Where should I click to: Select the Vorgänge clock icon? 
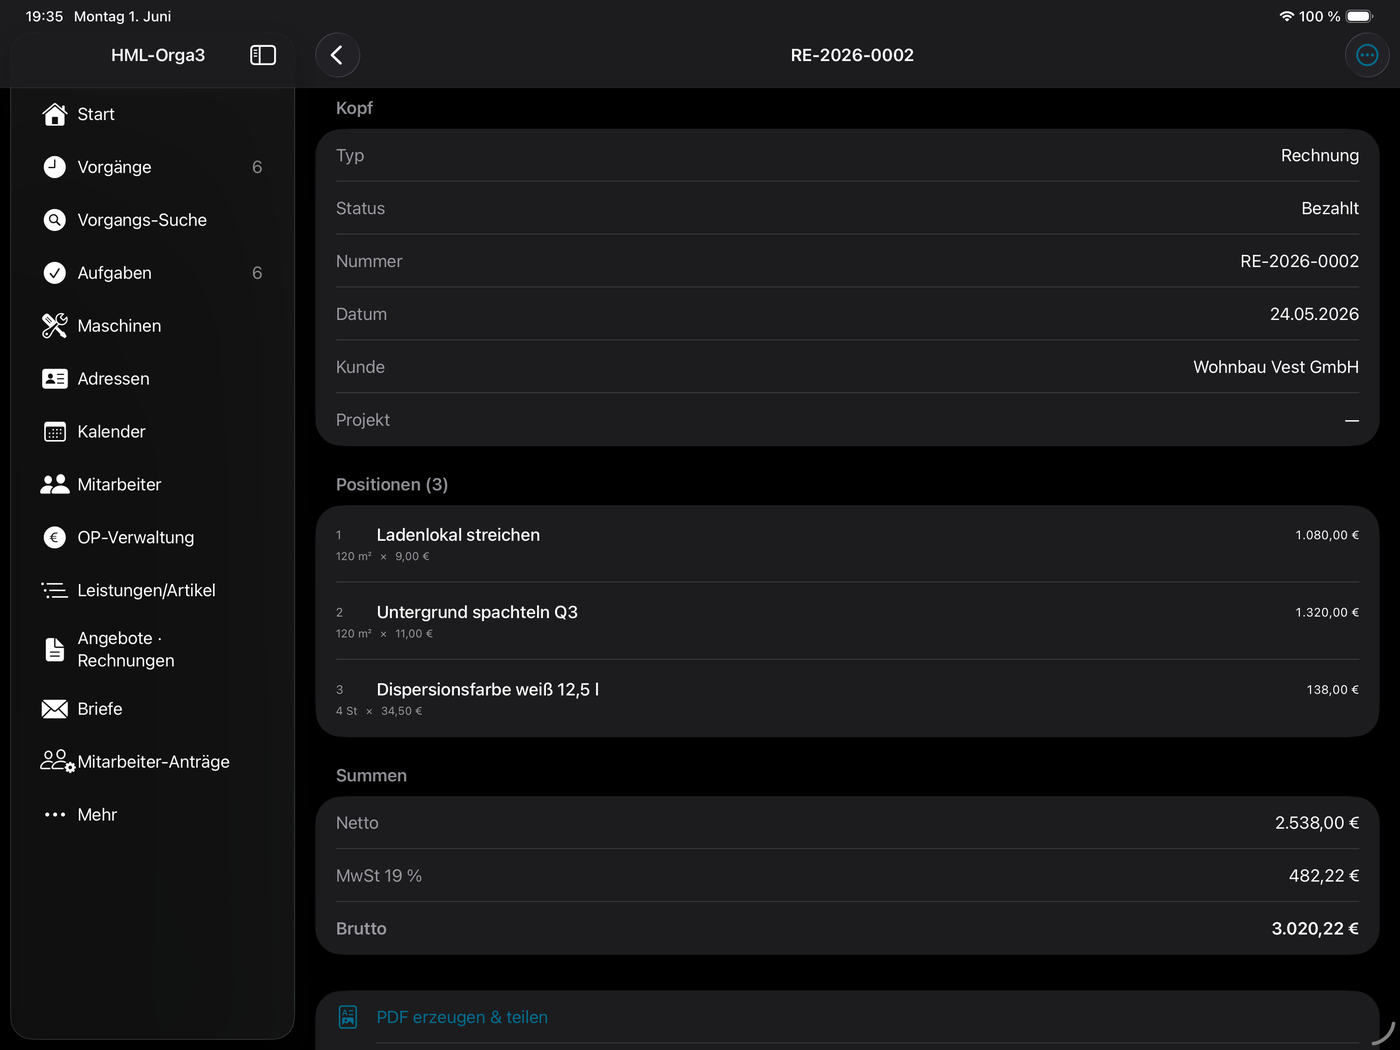tap(55, 167)
